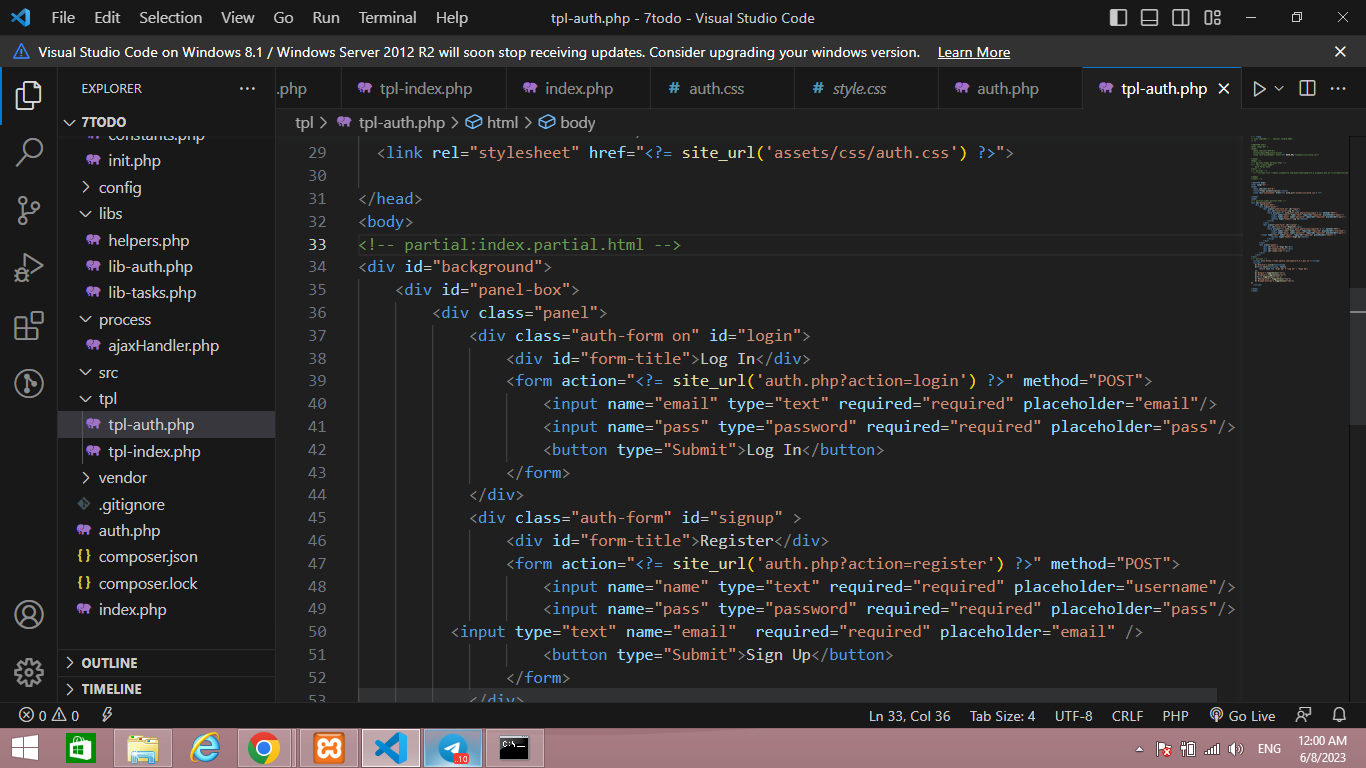
Task: Open XAMPP from taskbar
Action: click(328, 748)
